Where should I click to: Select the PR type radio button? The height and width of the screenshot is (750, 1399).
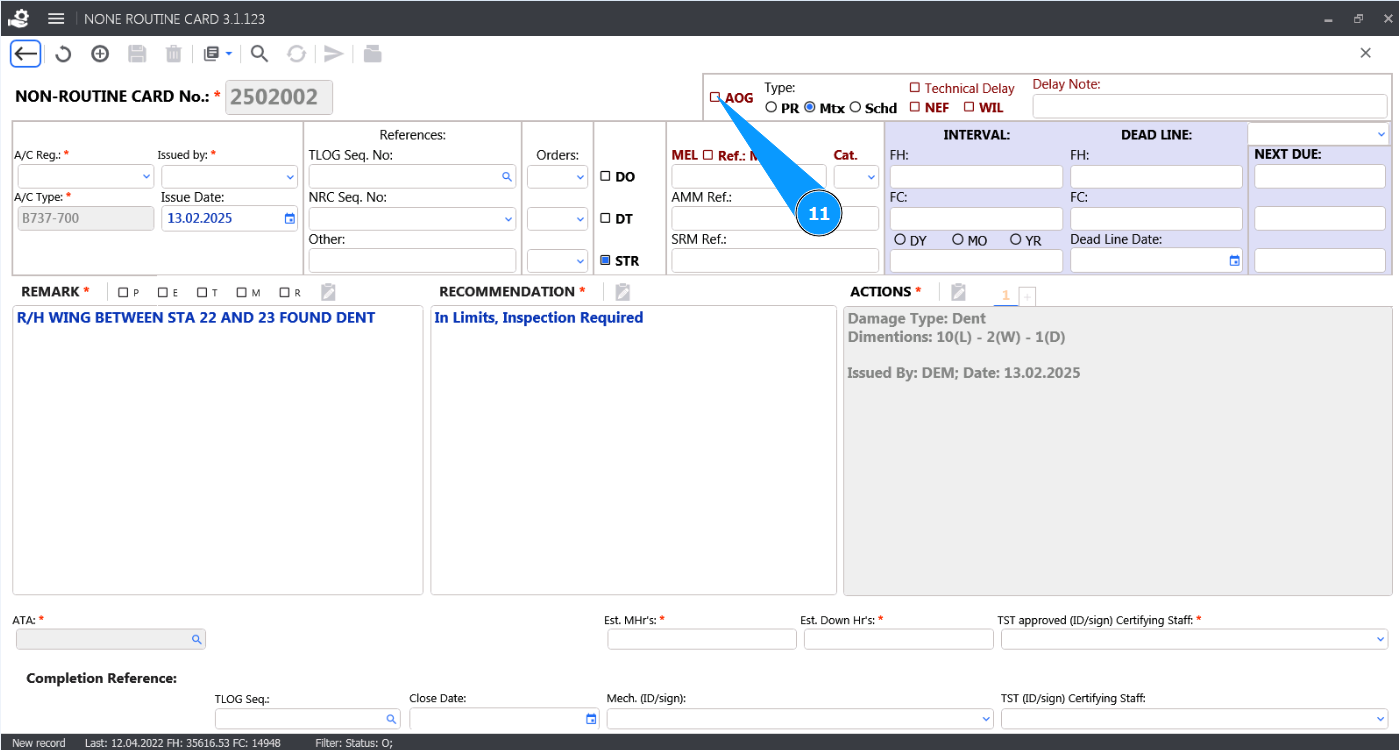(771, 107)
